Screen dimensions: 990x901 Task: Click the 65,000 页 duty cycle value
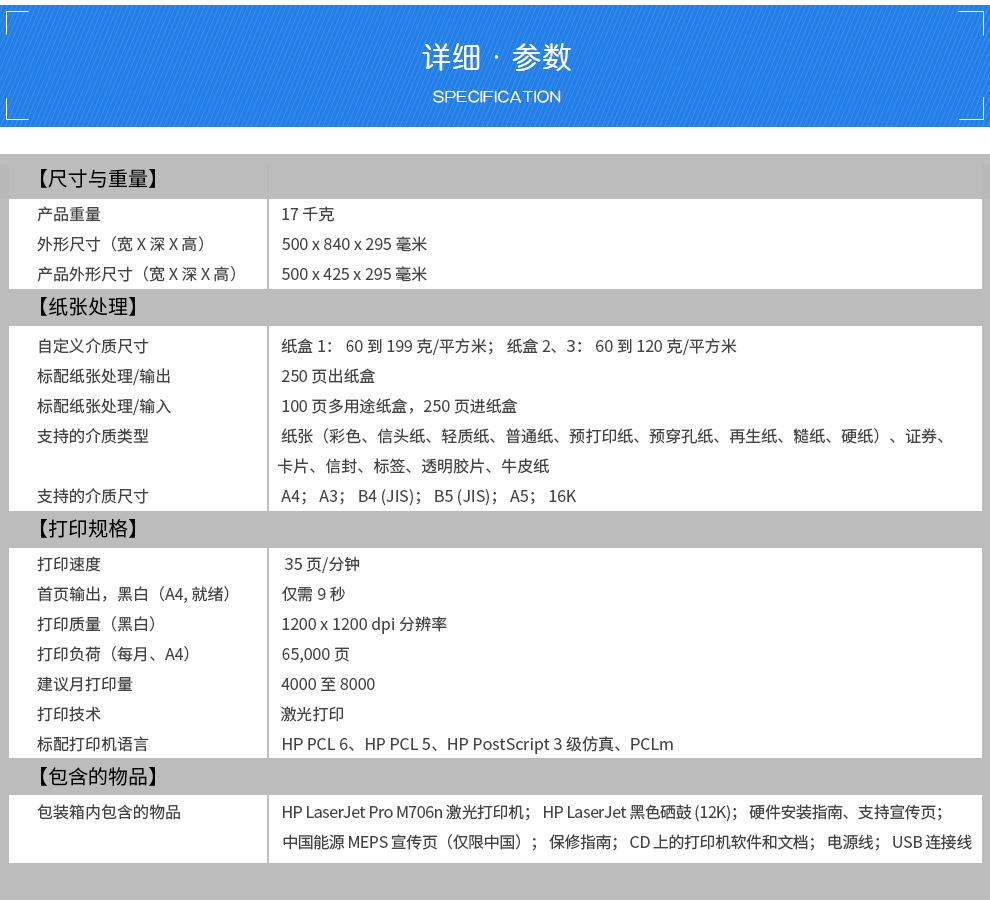pyautogui.click(x=316, y=654)
